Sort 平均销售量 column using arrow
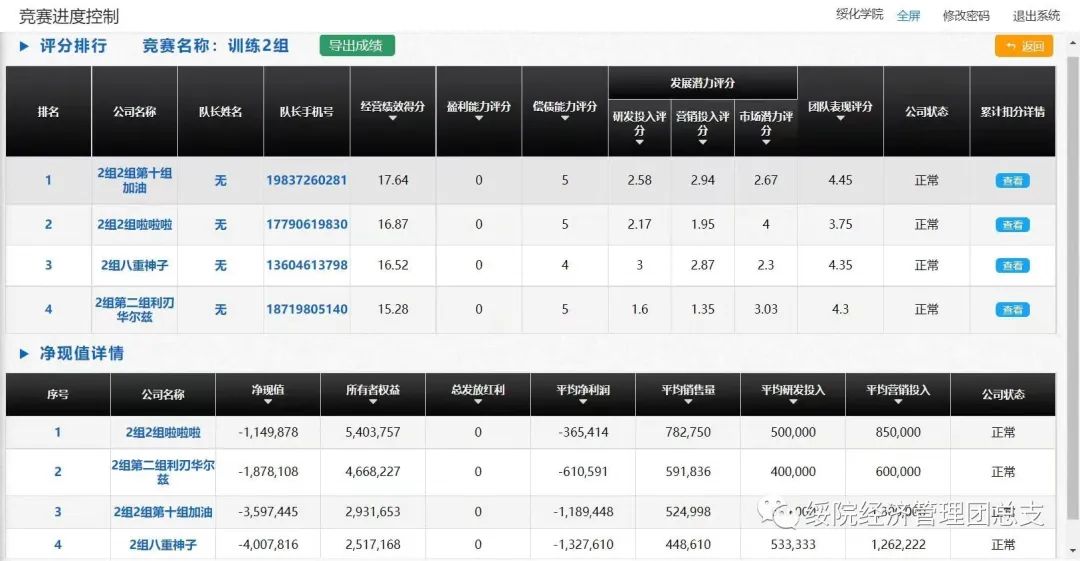This screenshot has height=561, width=1080. [x=688, y=402]
